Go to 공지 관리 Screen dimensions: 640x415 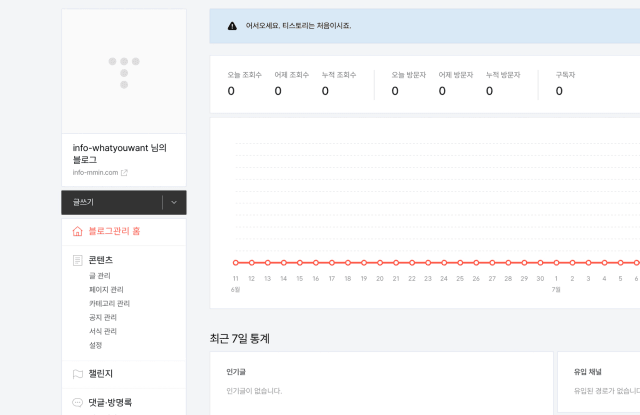(x=103, y=317)
